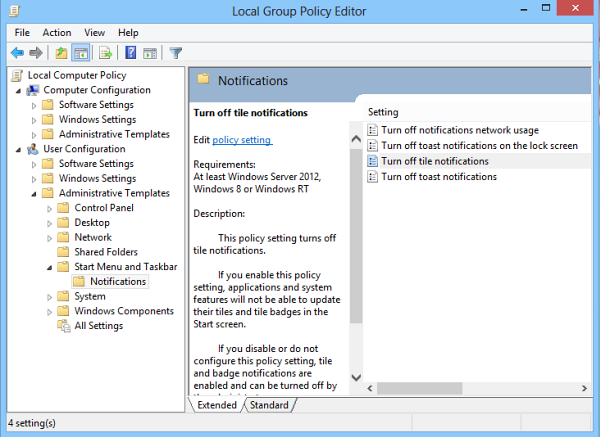Image resolution: width=600 pixels, height=437 pixels.
Task: Click the Forward arrow toolbar icon
Action: pyautogui.click(x=36, y=53)
